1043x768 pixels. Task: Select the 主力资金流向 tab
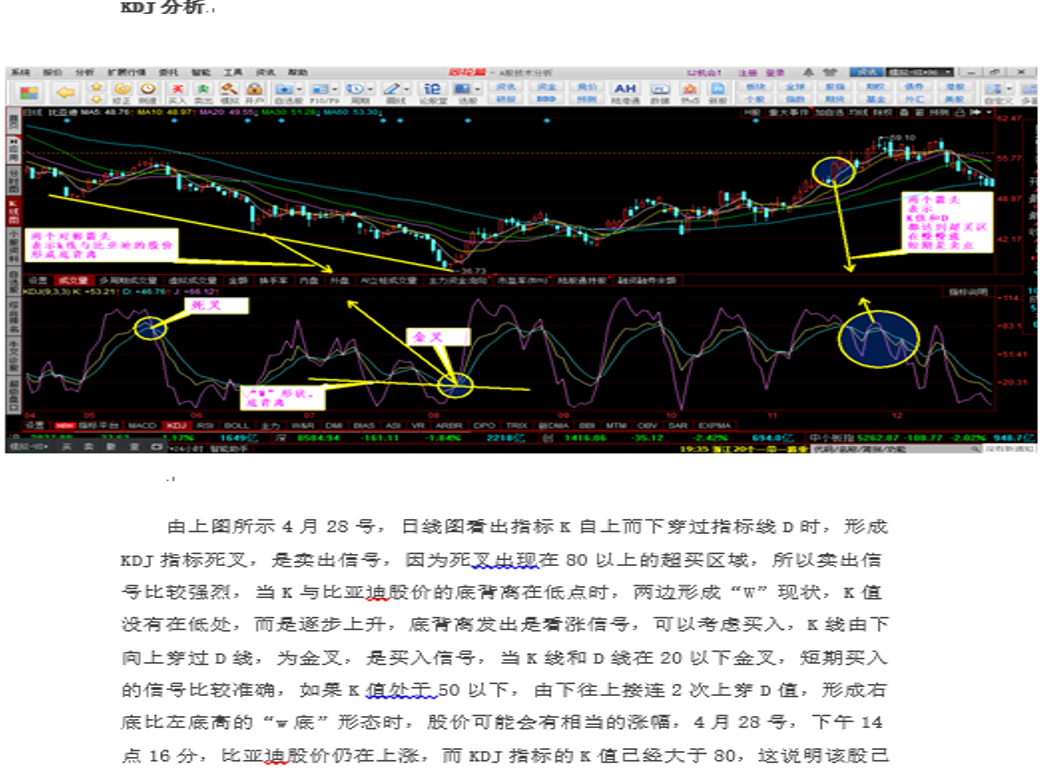tap(457, 281)
